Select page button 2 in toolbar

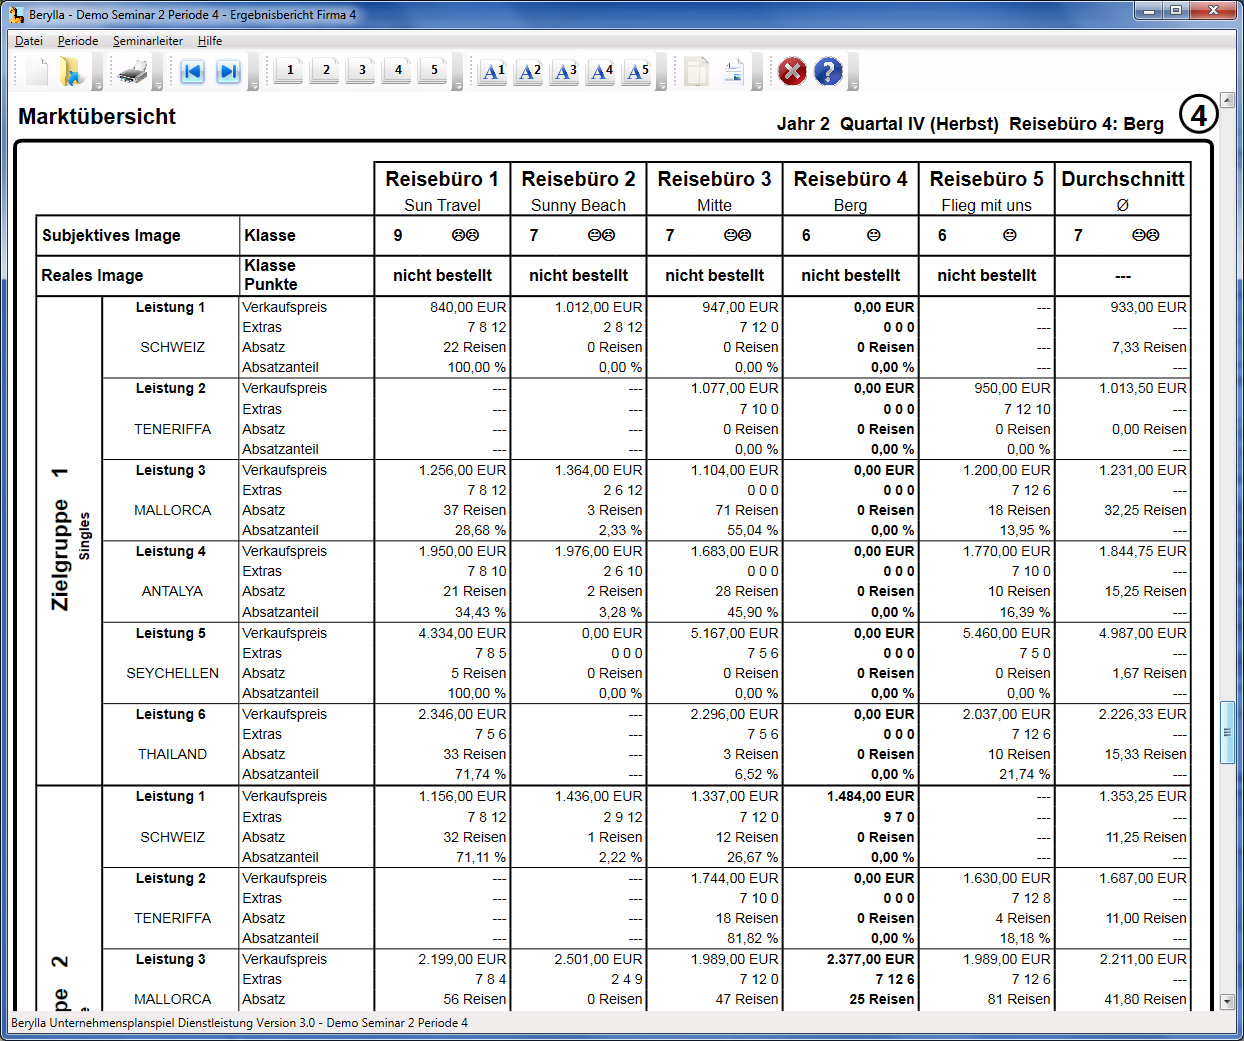(326, 70)
